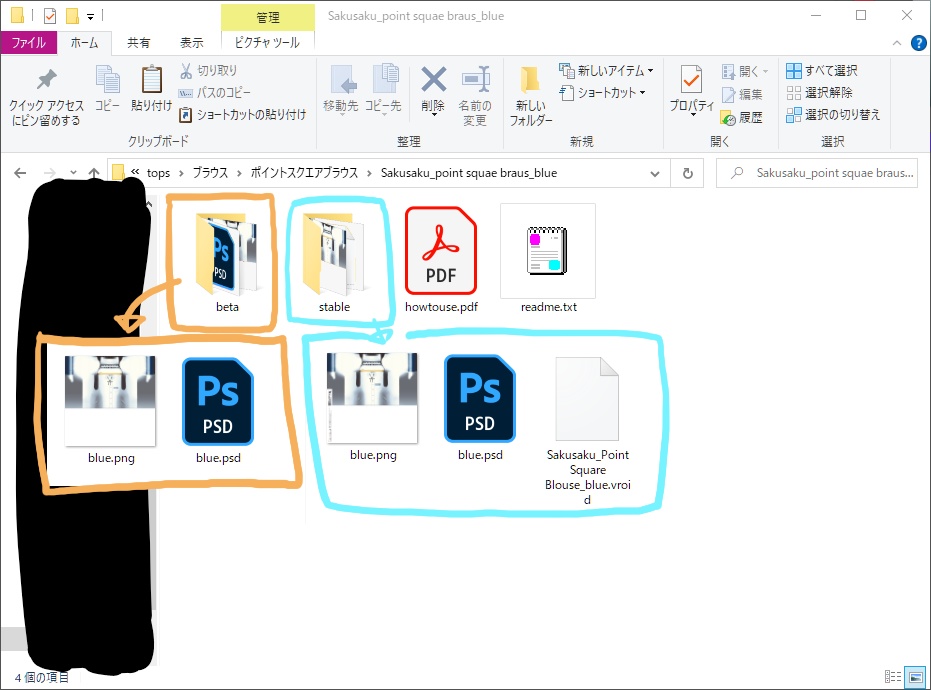The width and height of the screenshot is (931, 690).
Task: Select the howtouse.pdf file
Action: (441, 260)
